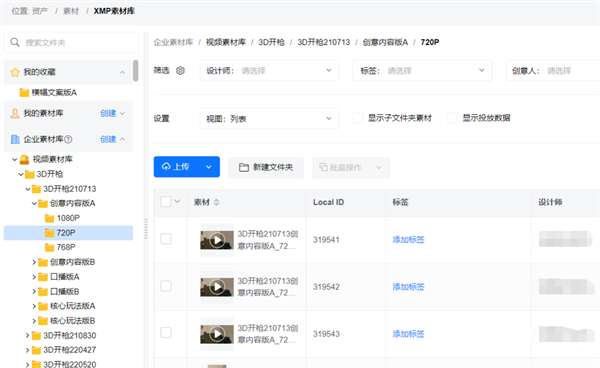Click the help question icon next to 企业素材库
This screenshot has width=600, height=368.
[68, 139]
